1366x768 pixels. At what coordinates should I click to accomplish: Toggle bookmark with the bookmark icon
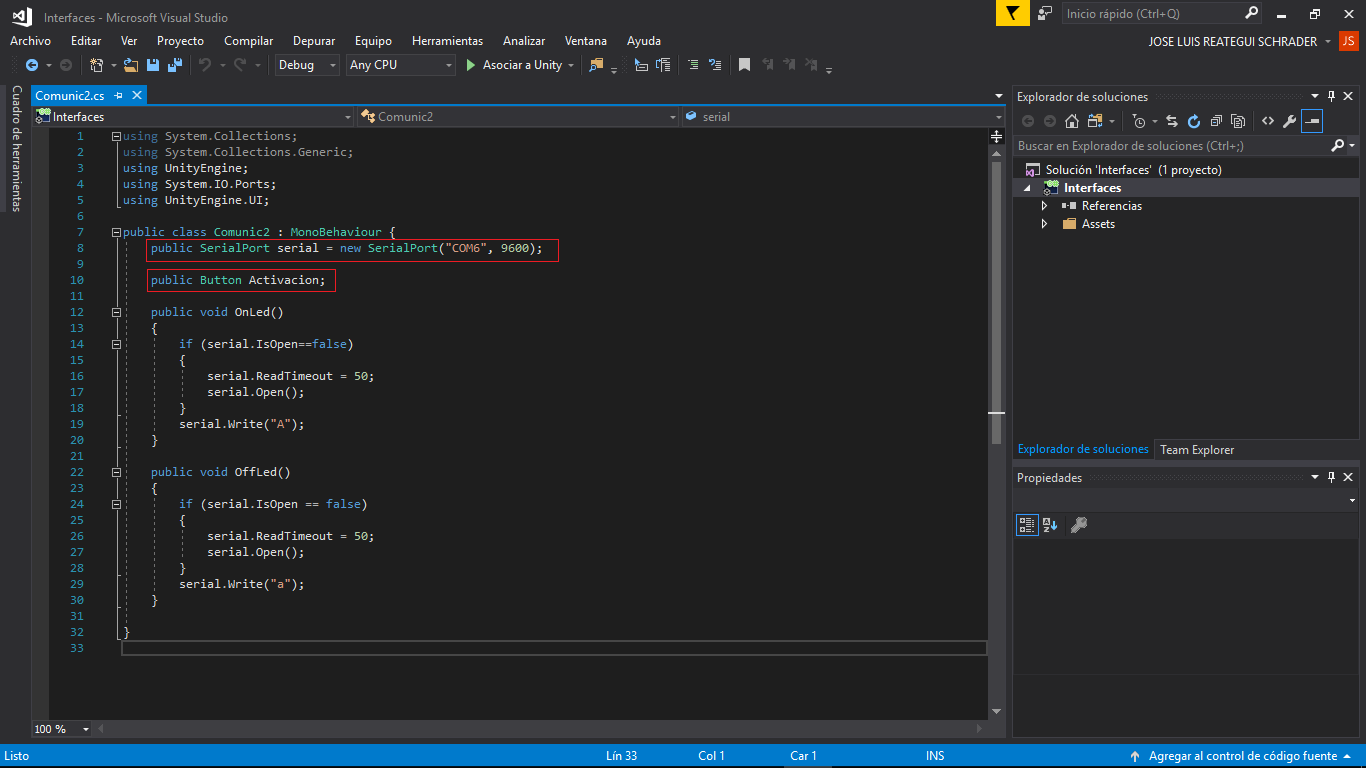coord(744,65)
